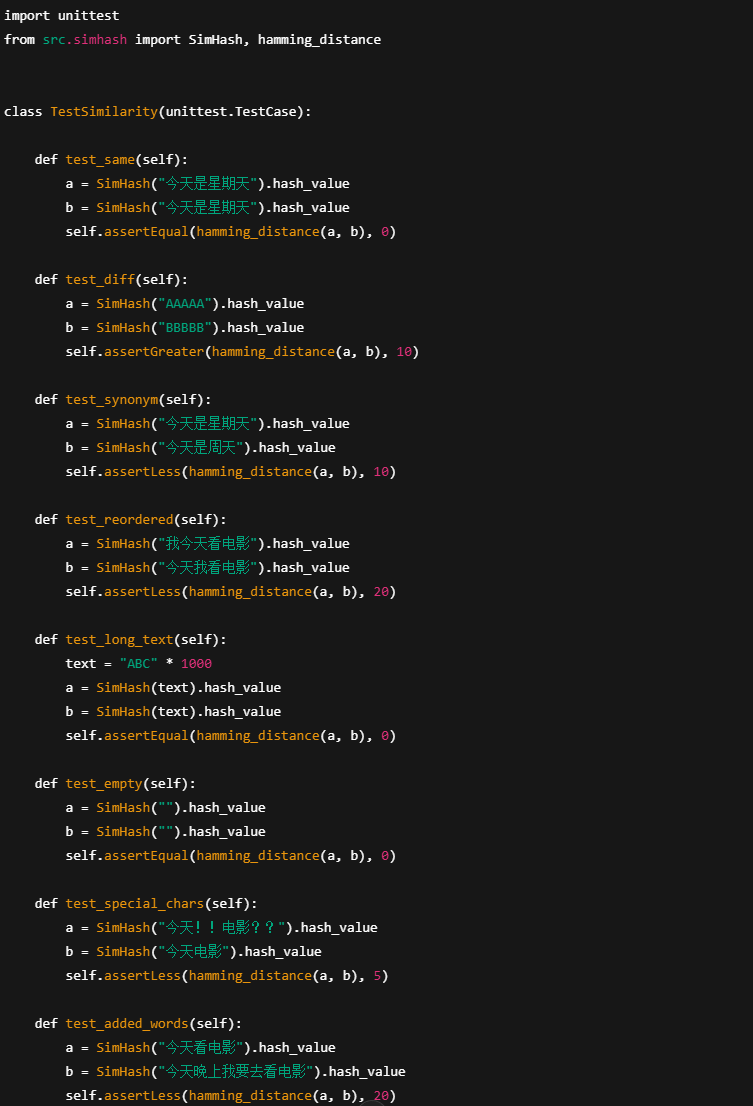Click 'unittest.TestCase' in the class declaration

coord(231,111)
